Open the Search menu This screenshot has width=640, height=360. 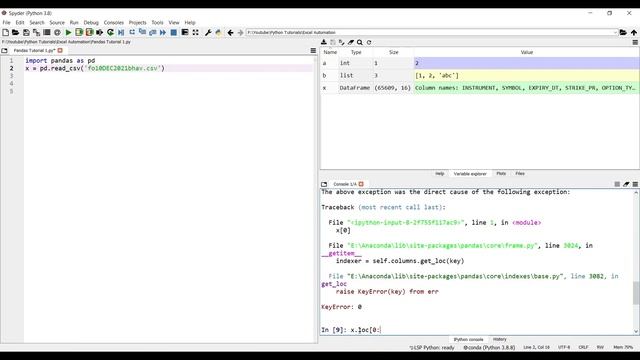[x=37, y=22]
